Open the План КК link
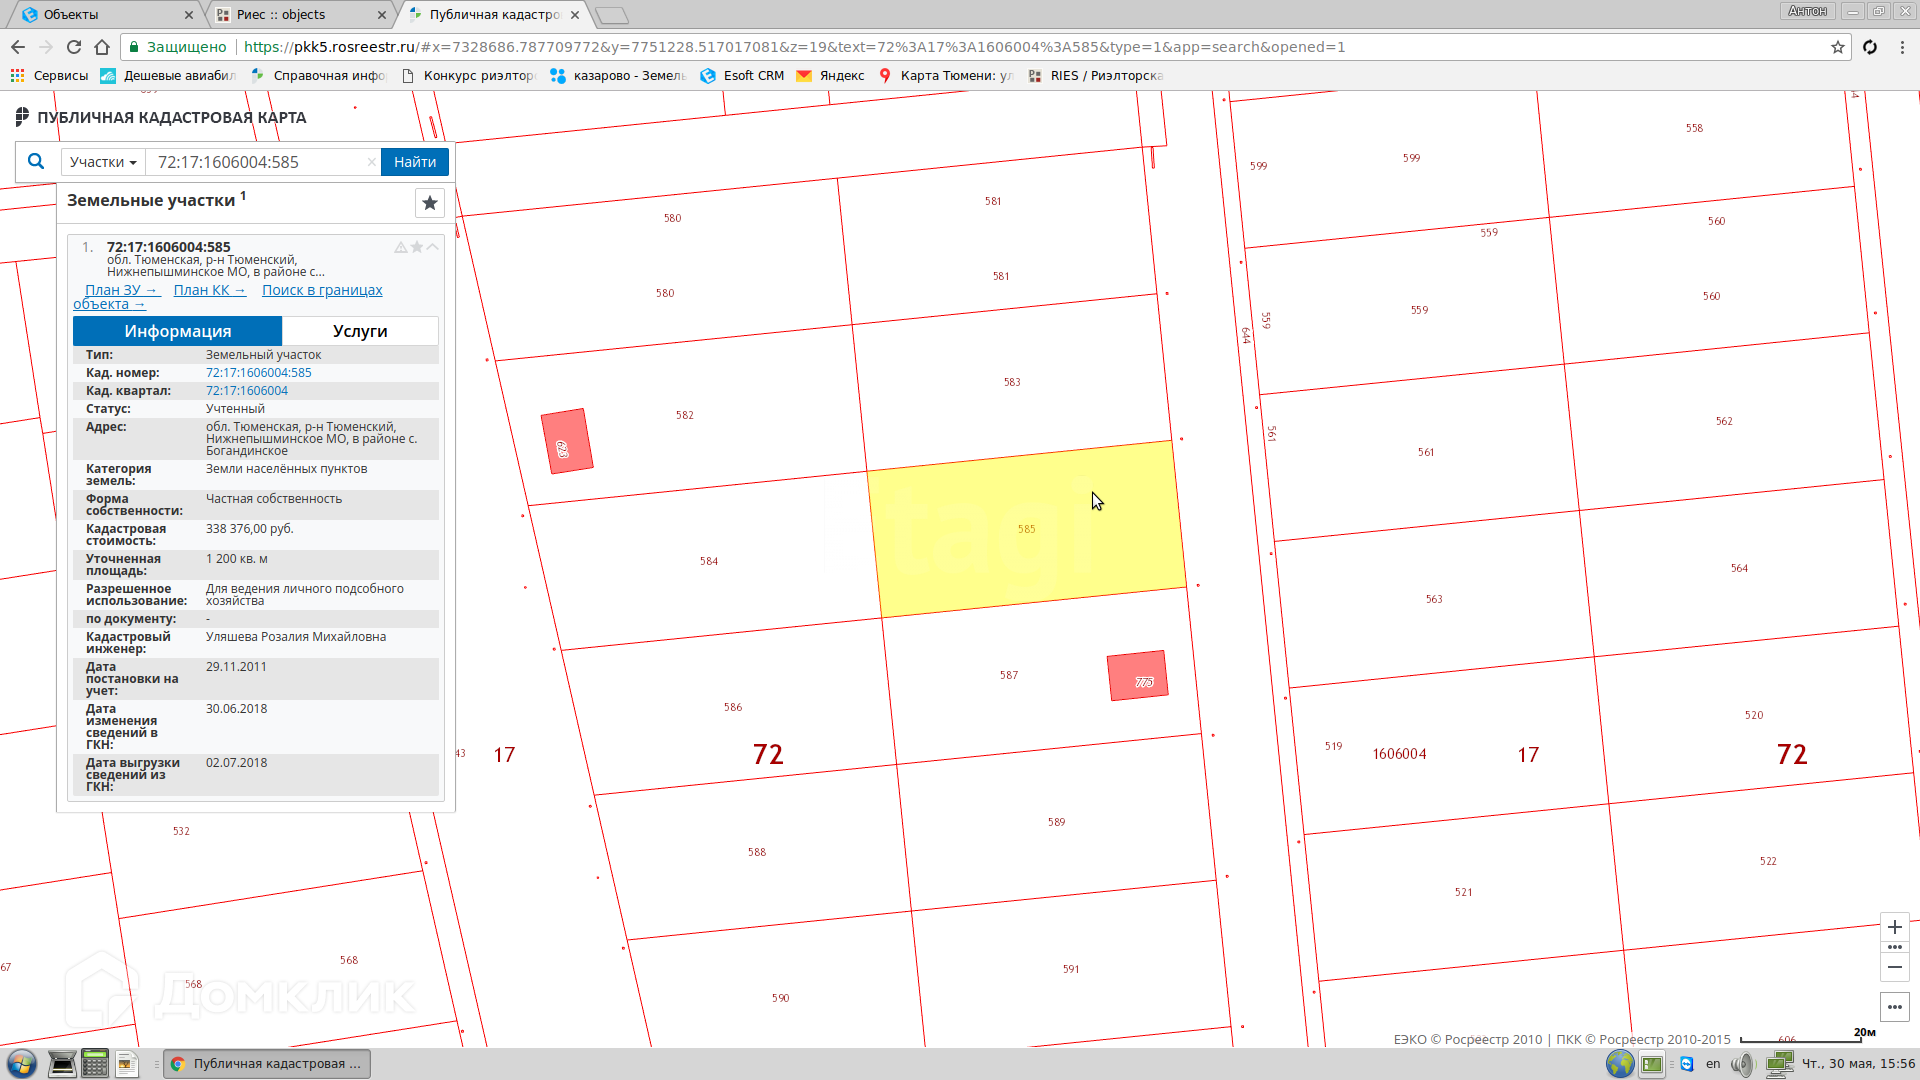The image size is (1920, 1080). tap(209, 290)
